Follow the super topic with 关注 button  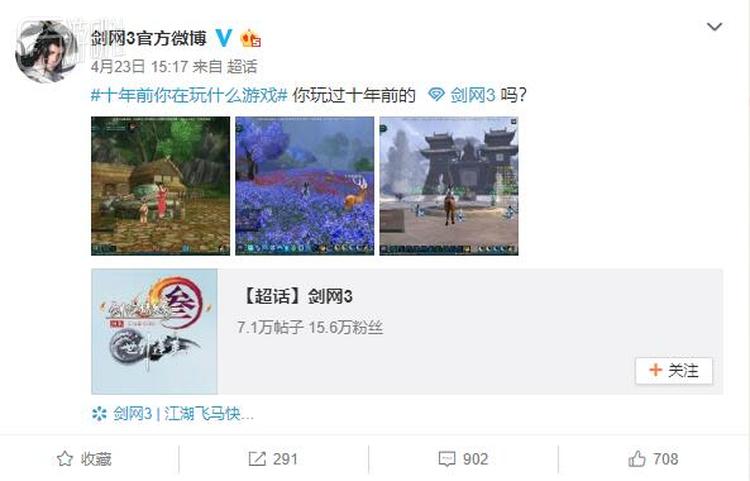[673, 371]
